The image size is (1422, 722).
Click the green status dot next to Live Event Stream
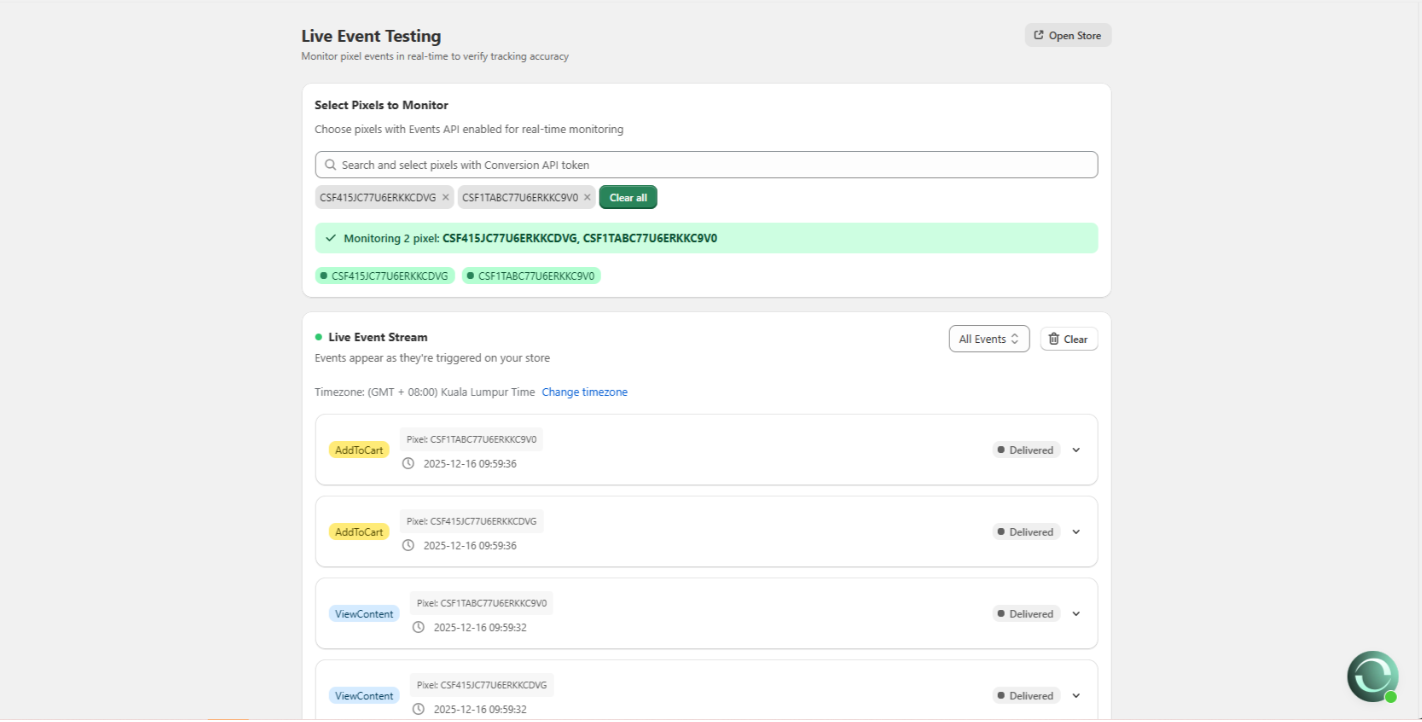318,337
